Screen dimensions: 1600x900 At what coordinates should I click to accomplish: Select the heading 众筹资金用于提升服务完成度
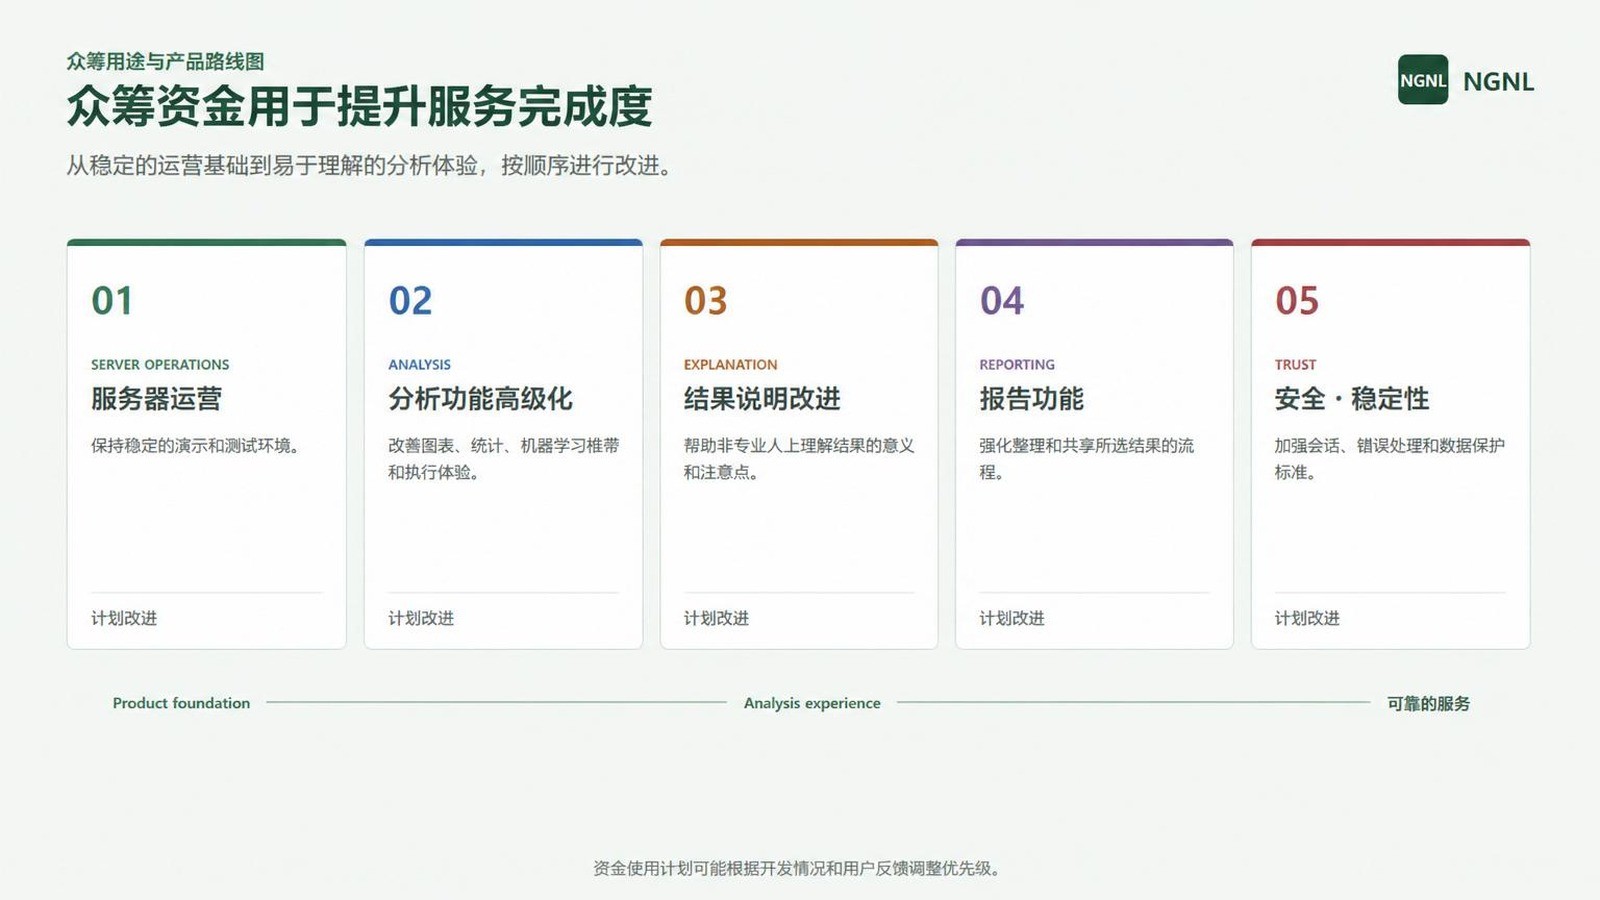click(359, 107)
